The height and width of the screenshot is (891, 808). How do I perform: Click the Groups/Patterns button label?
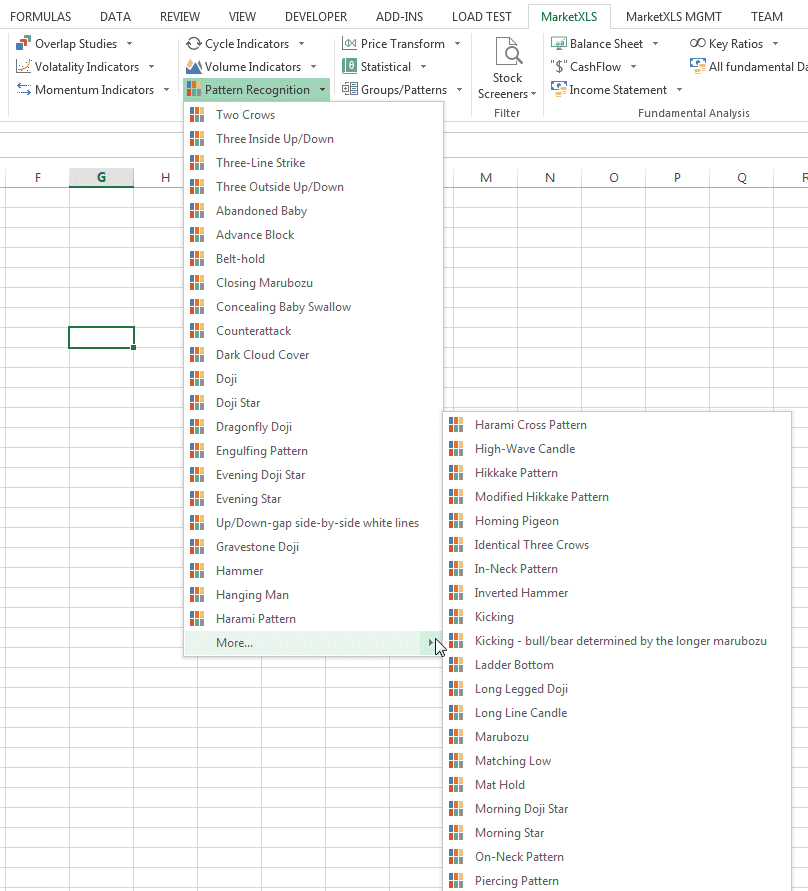click(x=404, y=90)
